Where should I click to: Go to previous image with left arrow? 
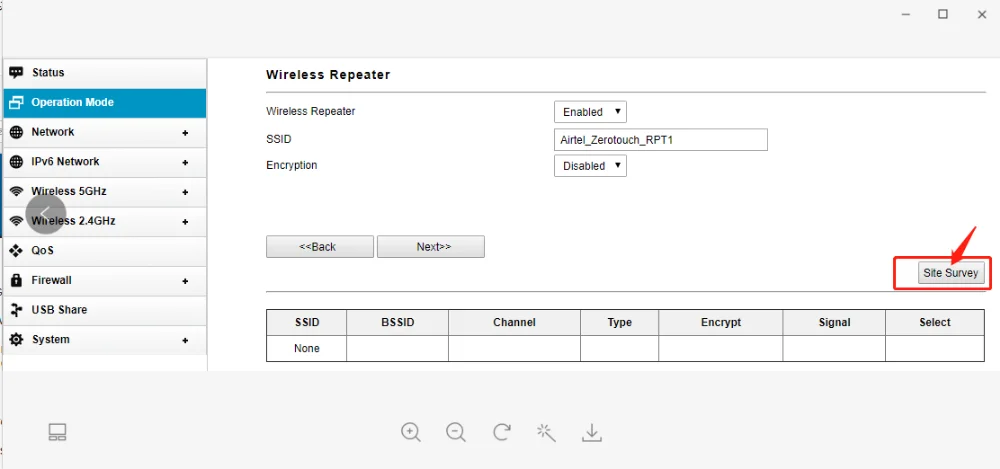(x=45, y=213)
